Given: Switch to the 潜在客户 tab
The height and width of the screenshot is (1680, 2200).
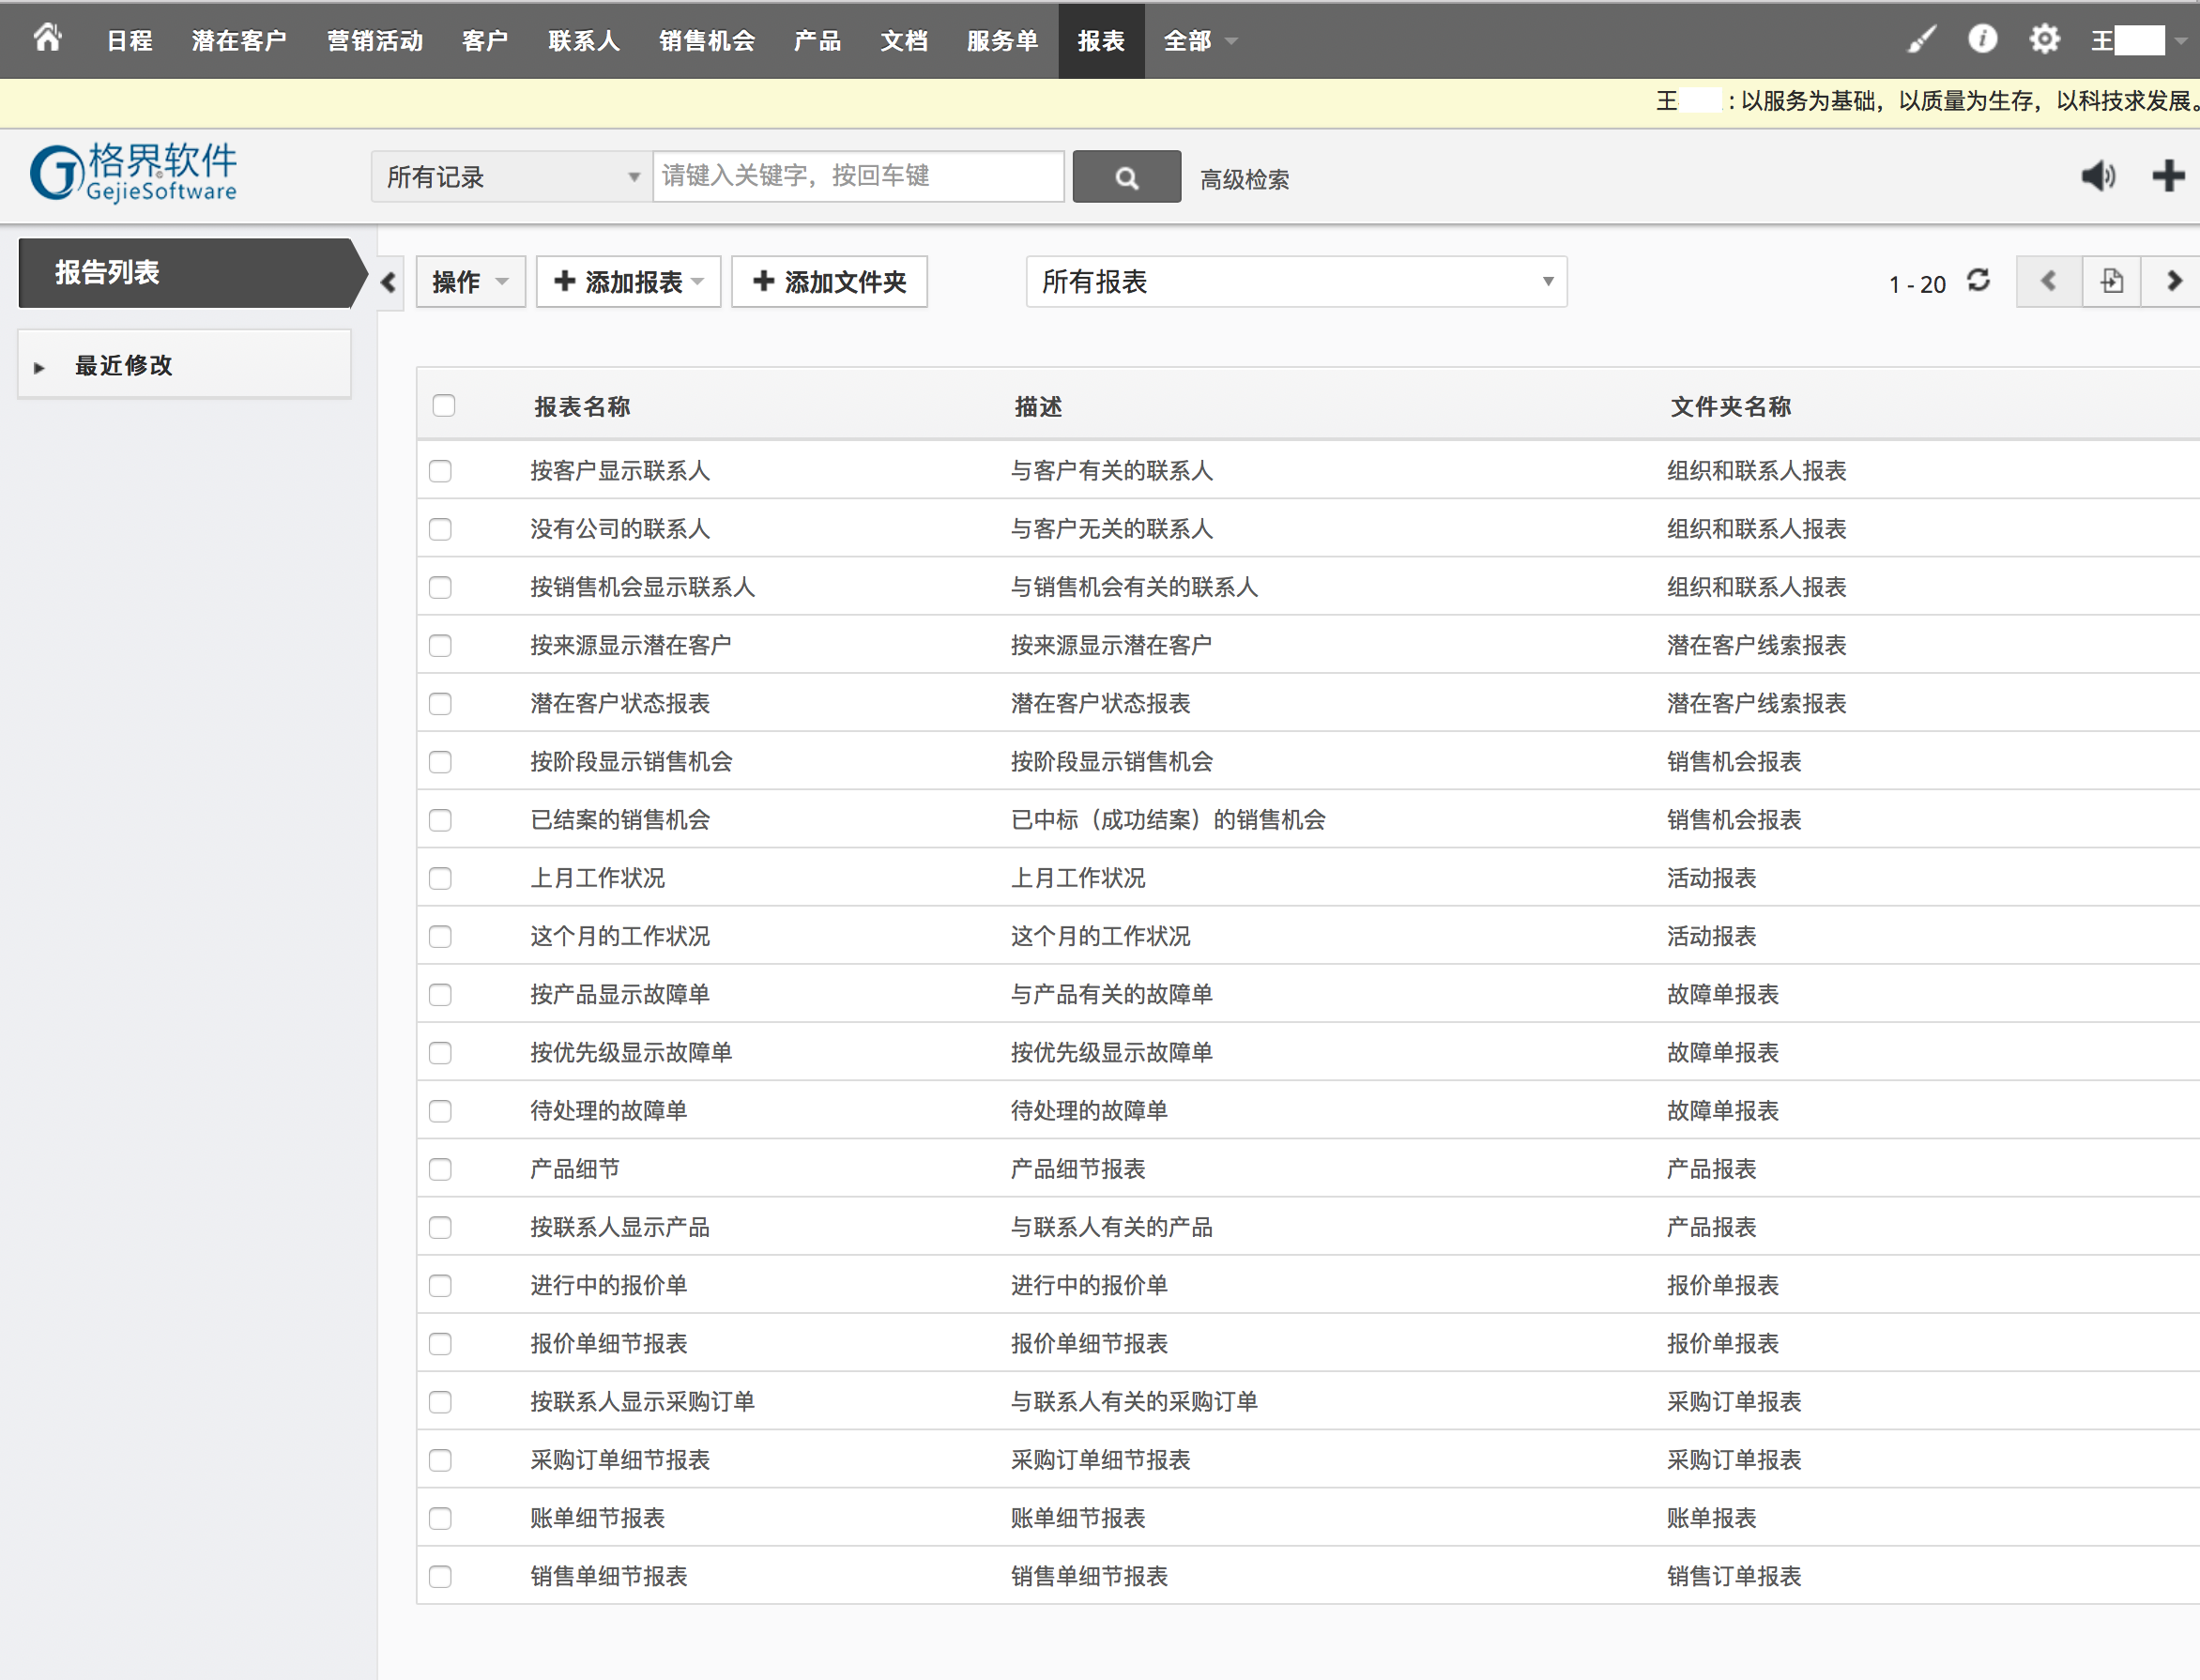Looking at the screenshot, I should click(239, 41).
